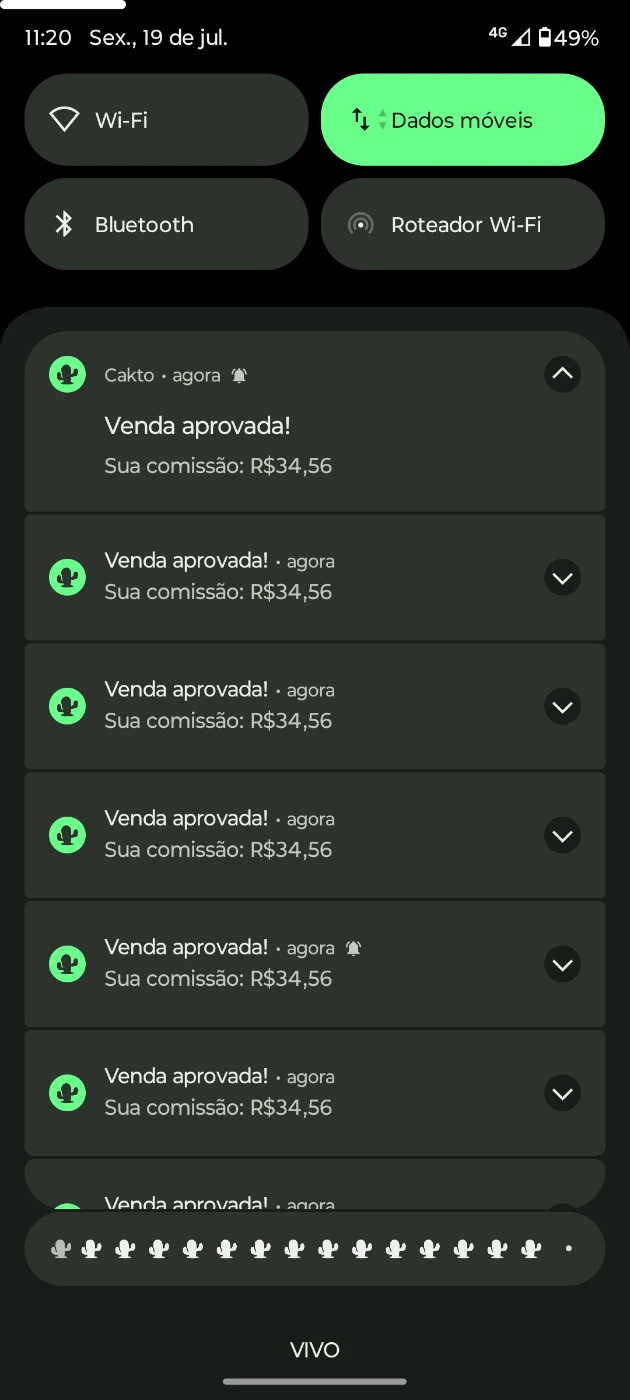Viewport: 630px width, 1400px height.
Task: Tap the bell icon on the fifth notification
Action: pos(353,948)
